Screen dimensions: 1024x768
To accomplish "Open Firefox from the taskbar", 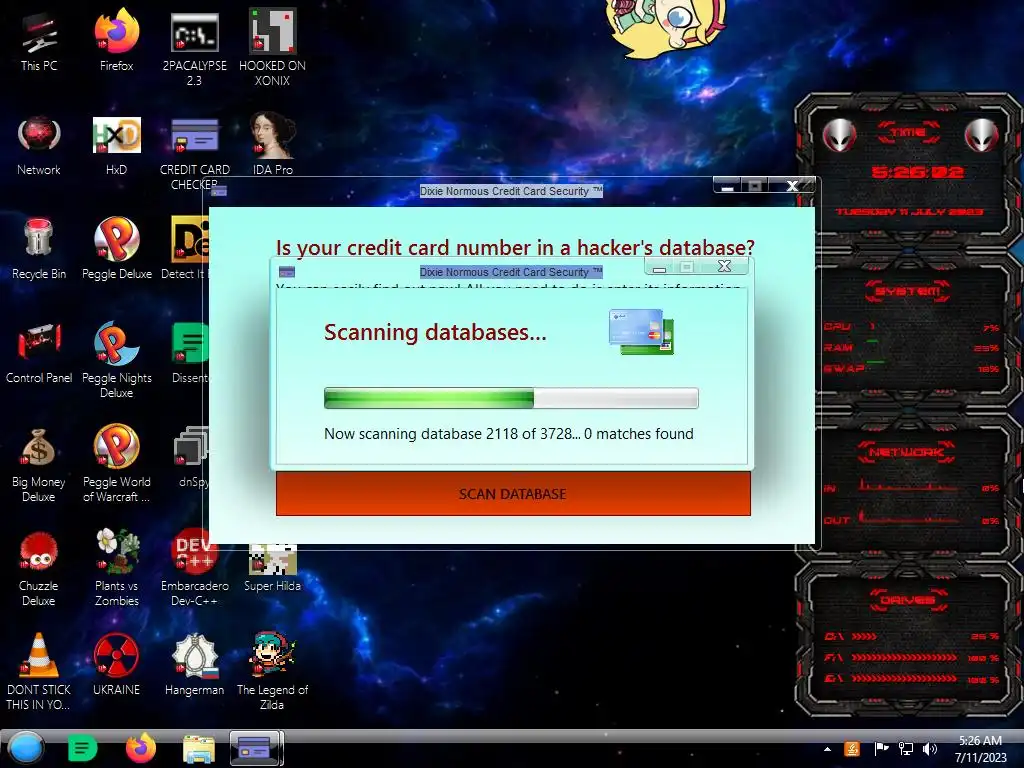I will (x=140, y=748).
